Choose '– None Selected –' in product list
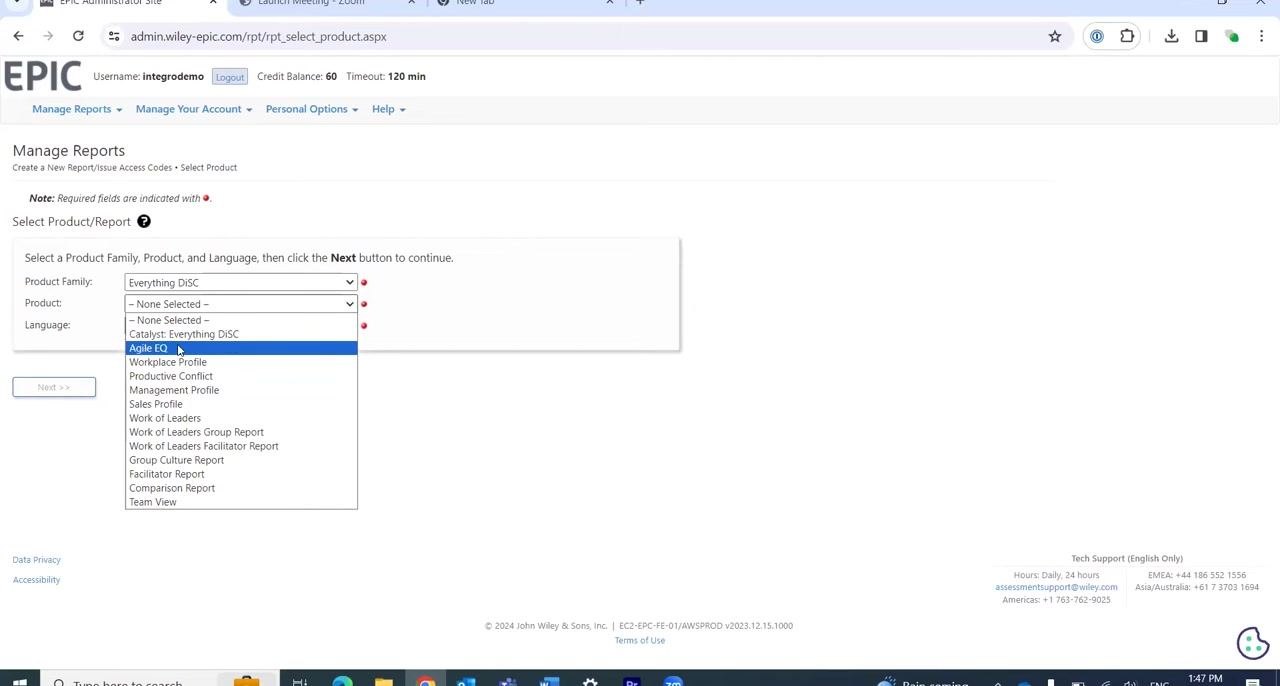Screen dimensions: 1280x686 coord(241,320)
